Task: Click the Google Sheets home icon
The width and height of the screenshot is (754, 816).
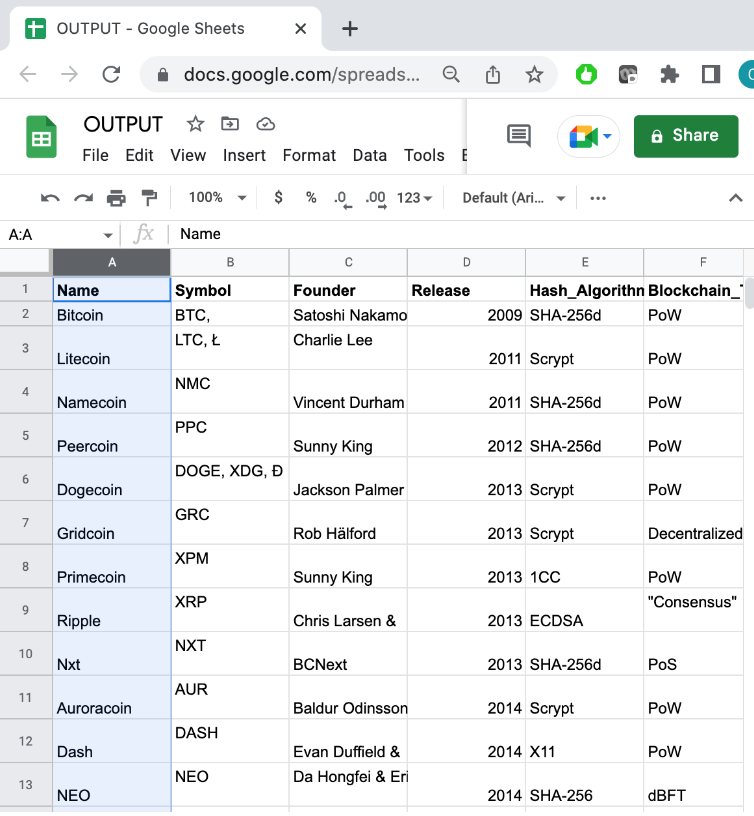Action: pyautogui.click(x=41, y=137)
